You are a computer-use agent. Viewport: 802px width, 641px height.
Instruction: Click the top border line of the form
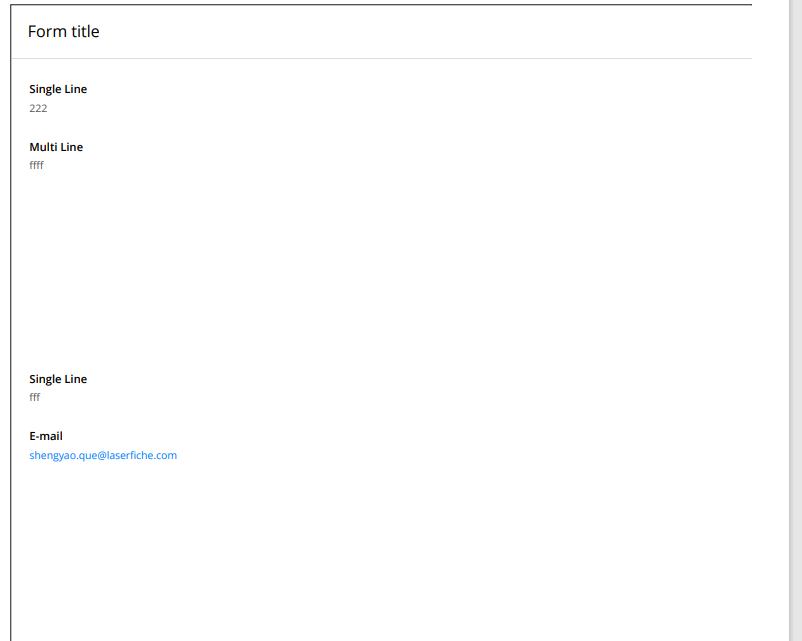click(381, 5)
